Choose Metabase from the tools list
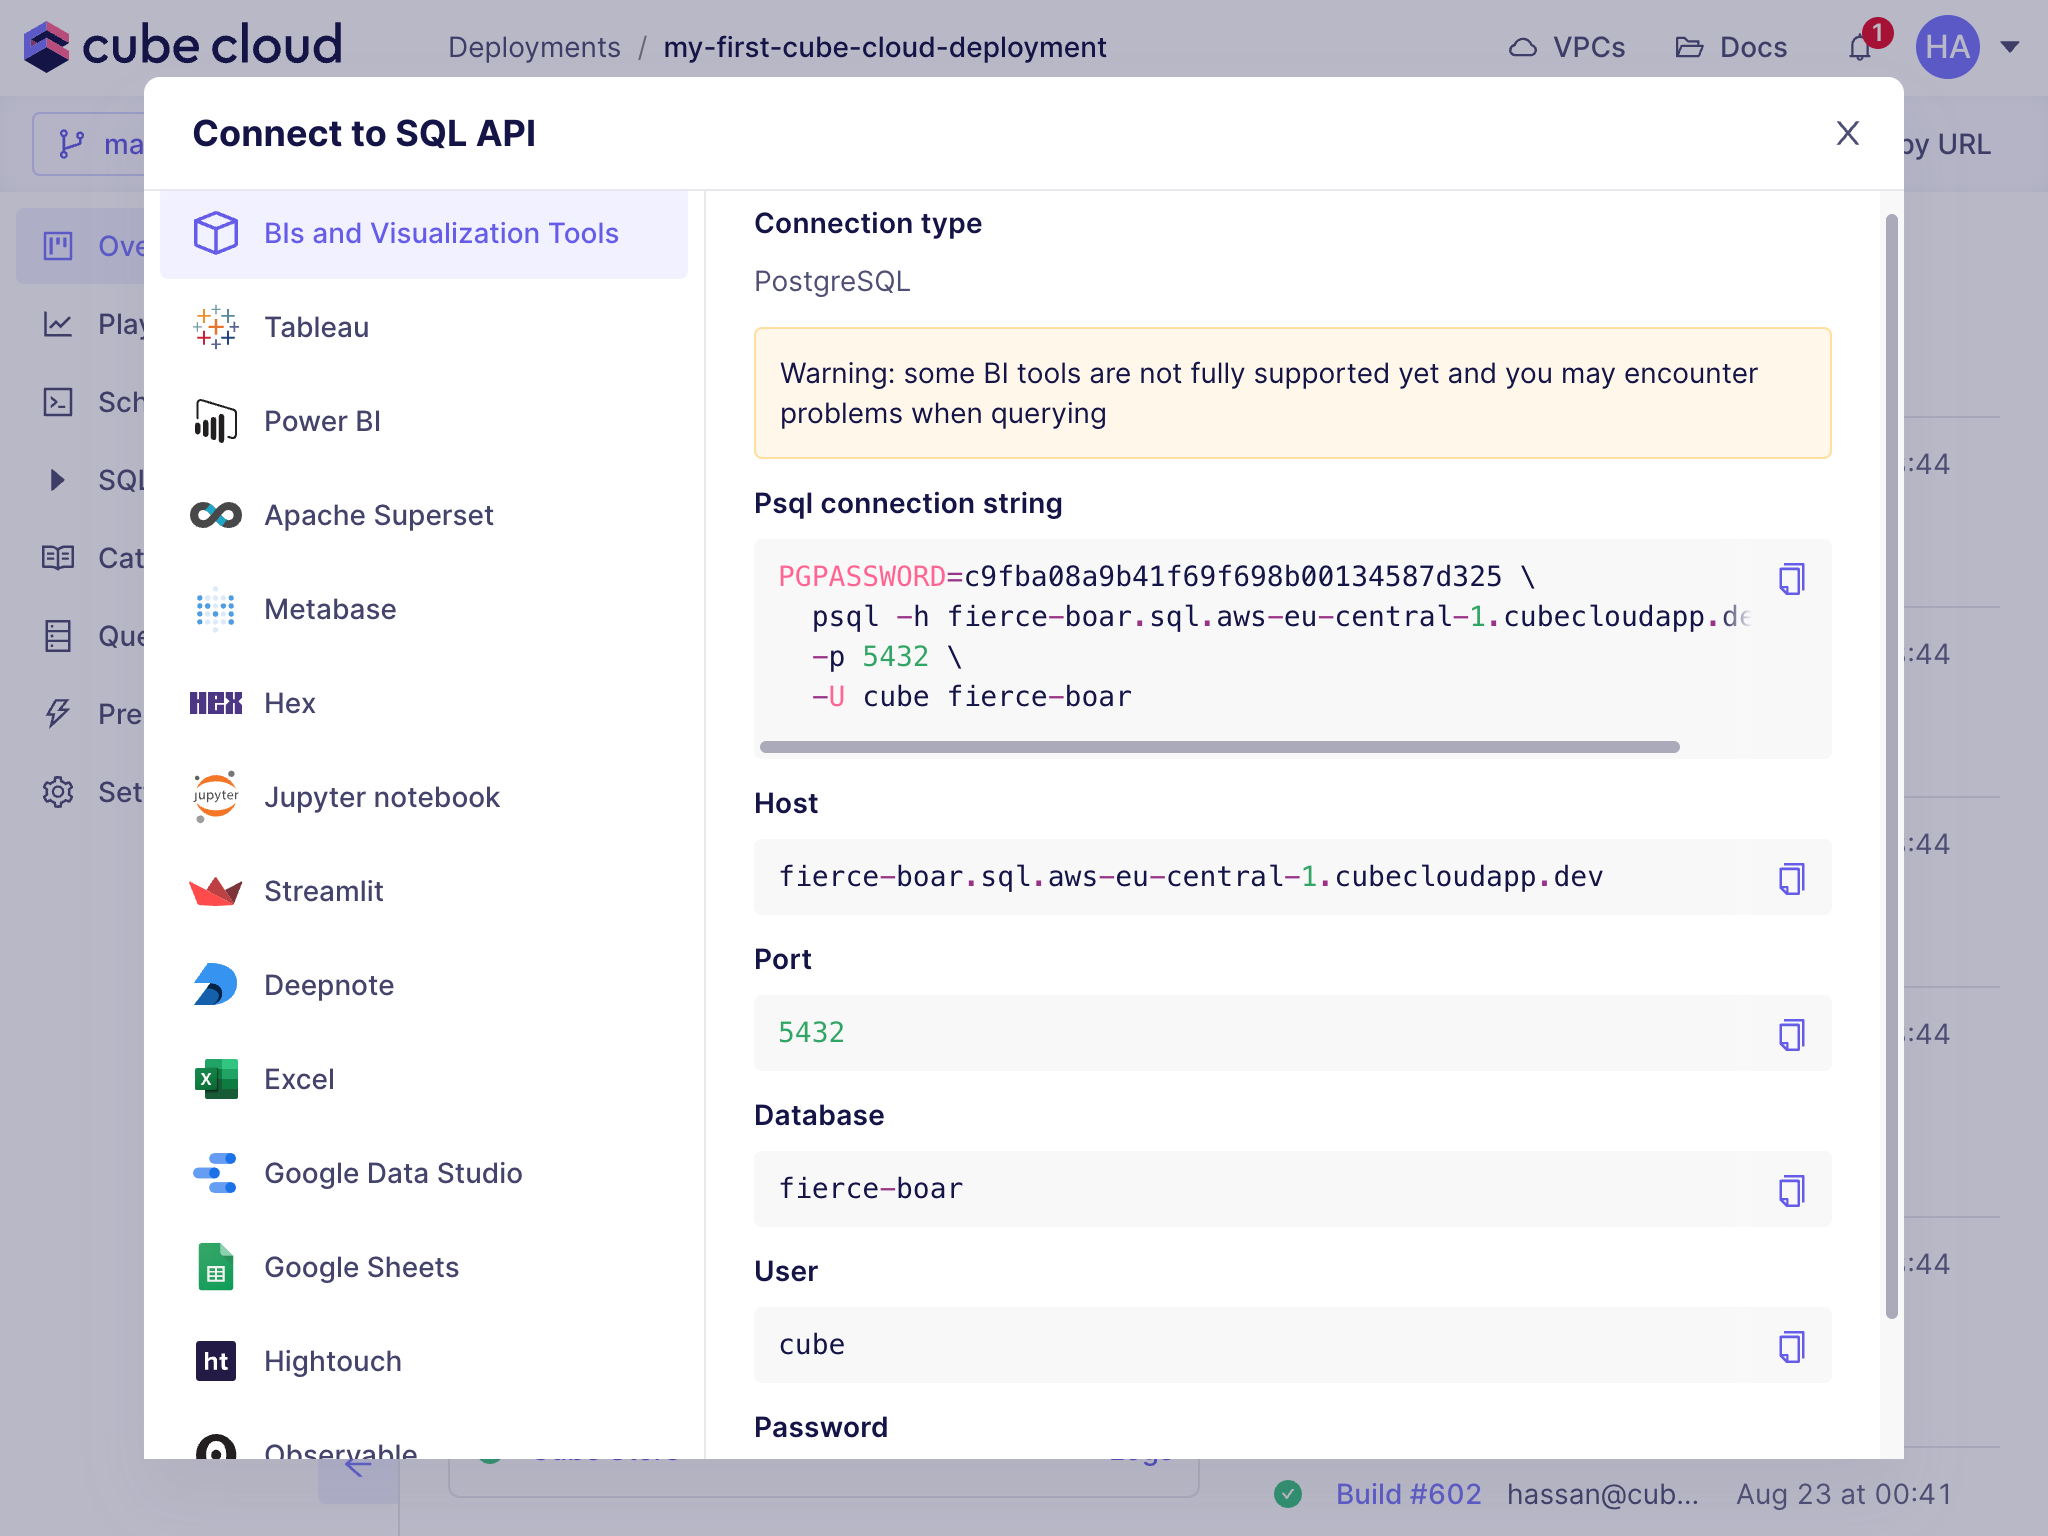Image resolution: width=2048 pixels, height=1536 pixels. [x=424, y=609]
